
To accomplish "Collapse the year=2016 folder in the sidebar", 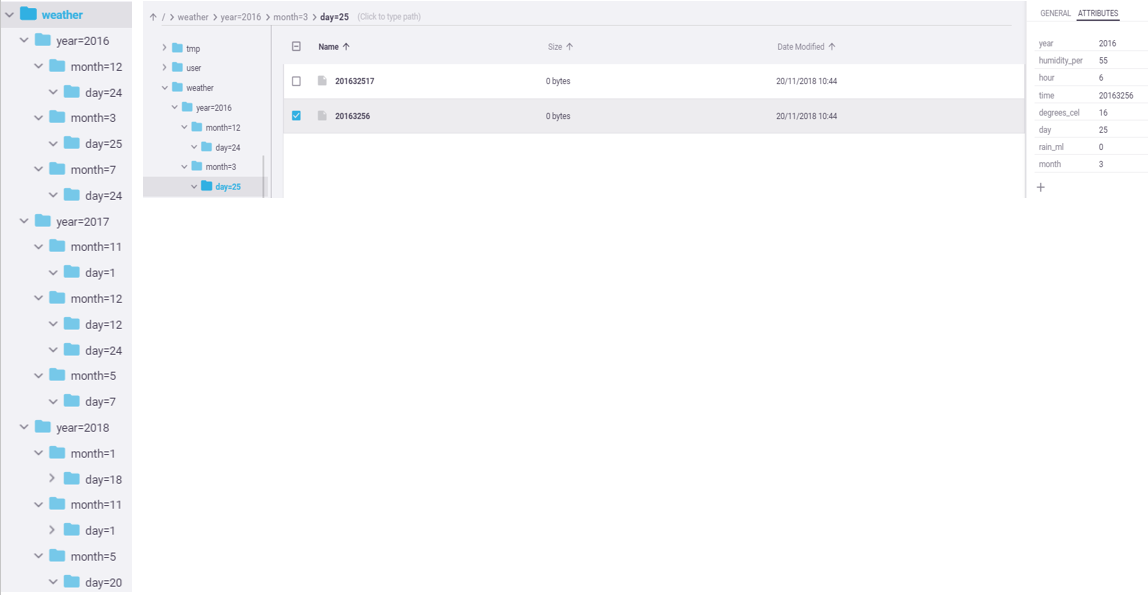I will click(24, 40).
